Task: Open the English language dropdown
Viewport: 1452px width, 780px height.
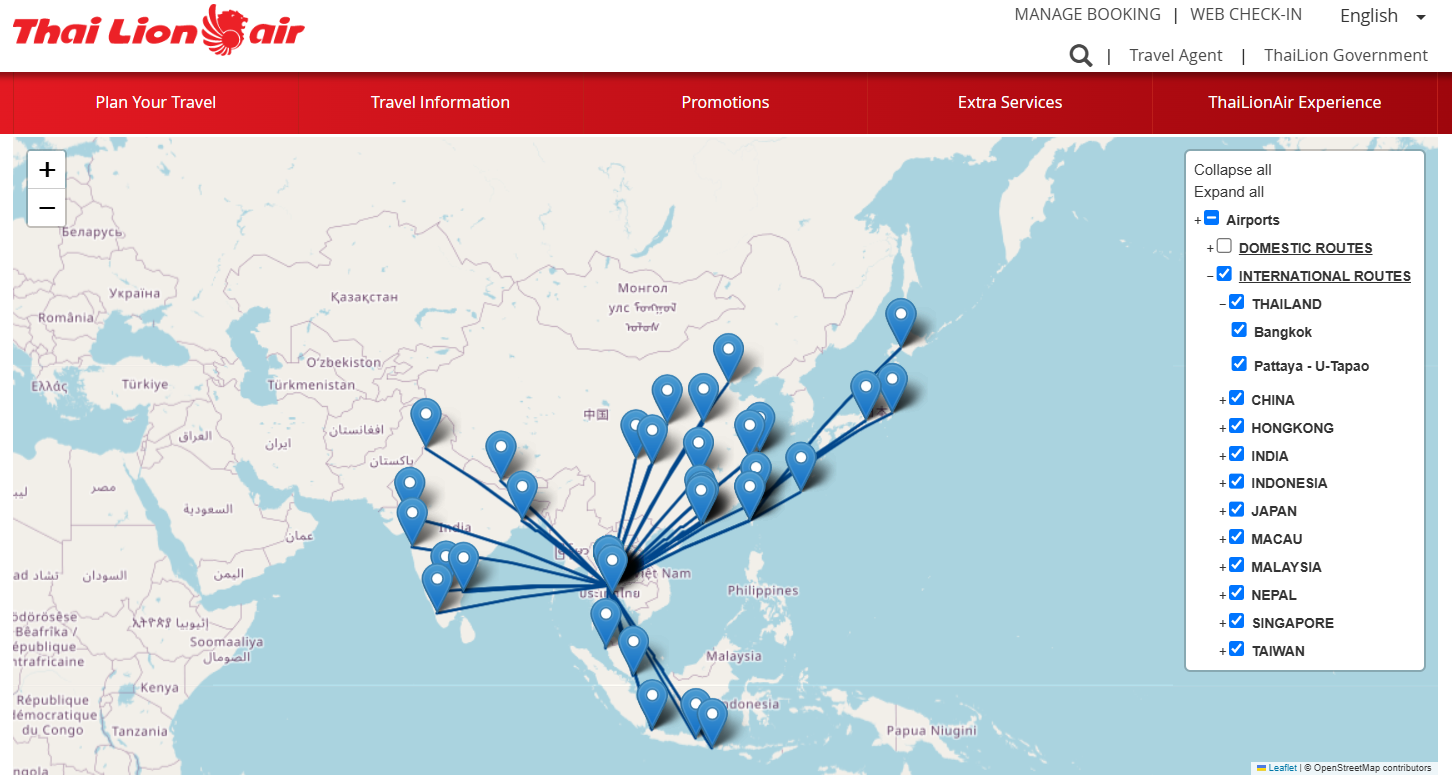Action: point(1382,16)
